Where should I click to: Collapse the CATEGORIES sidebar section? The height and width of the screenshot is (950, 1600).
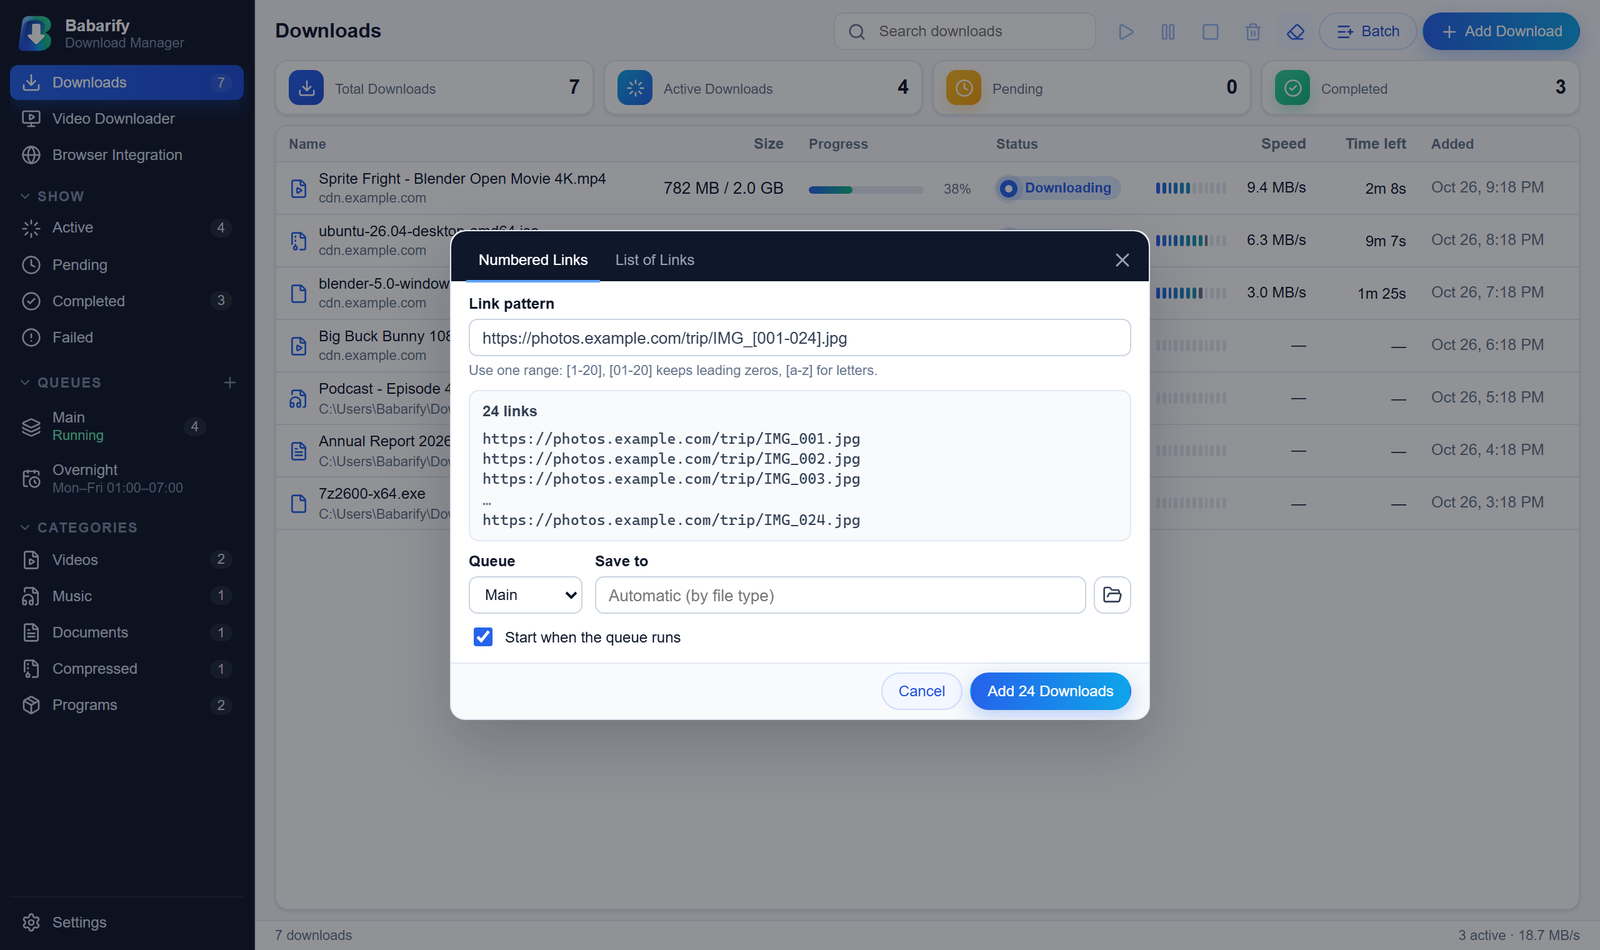[x=79, y=527]
